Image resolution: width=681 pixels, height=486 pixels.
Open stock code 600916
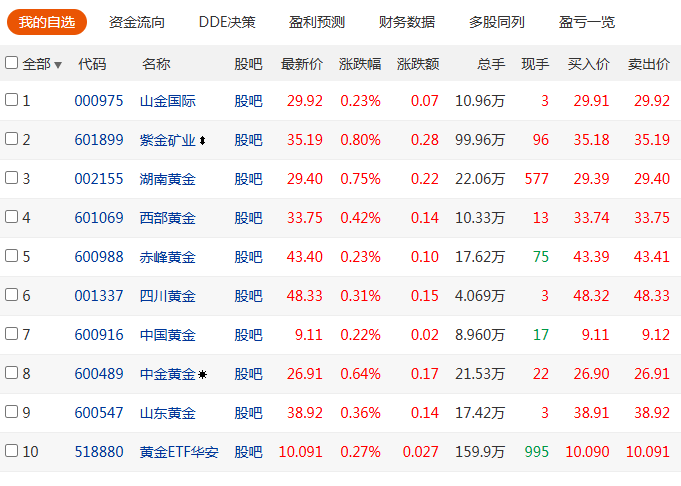coord(99,335)
